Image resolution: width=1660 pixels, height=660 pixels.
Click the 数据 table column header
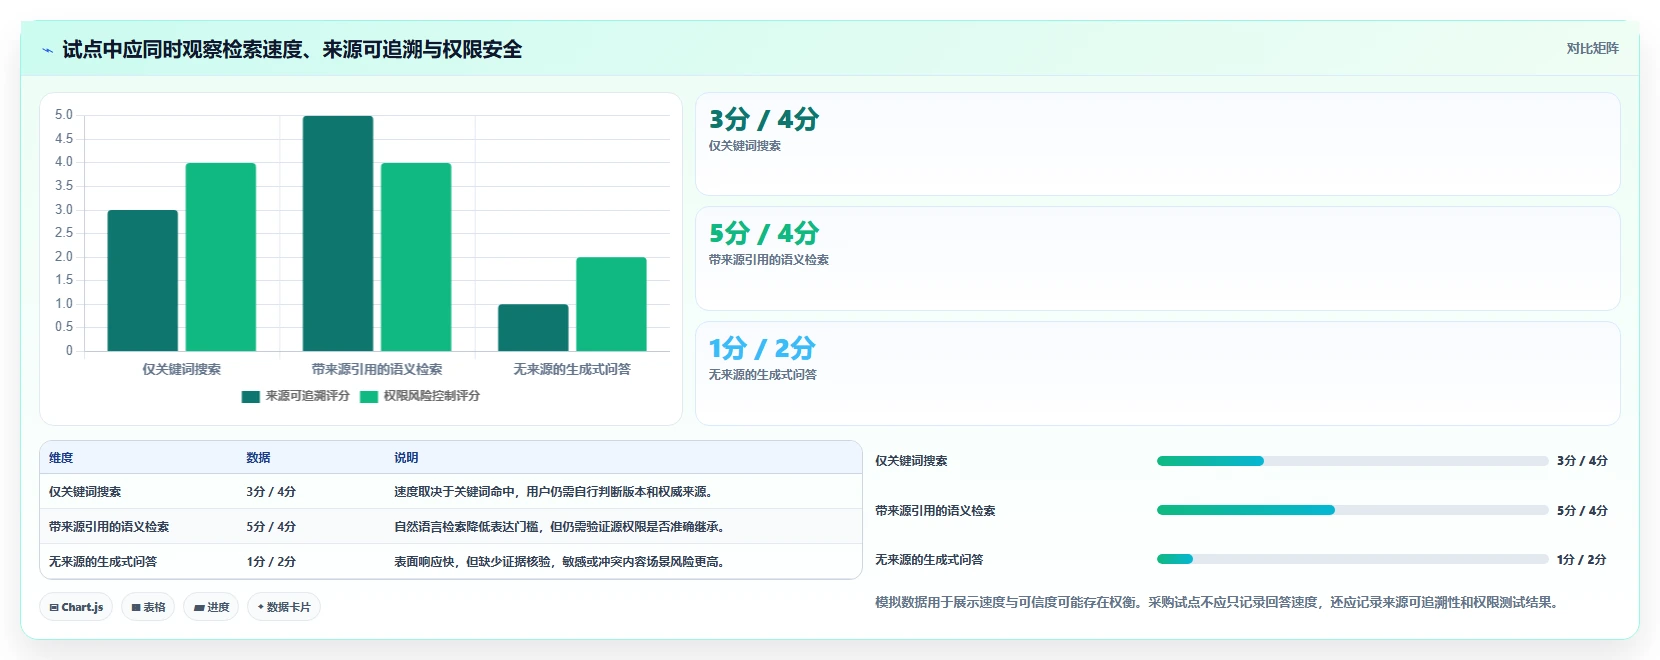click(x=258, y=457)
